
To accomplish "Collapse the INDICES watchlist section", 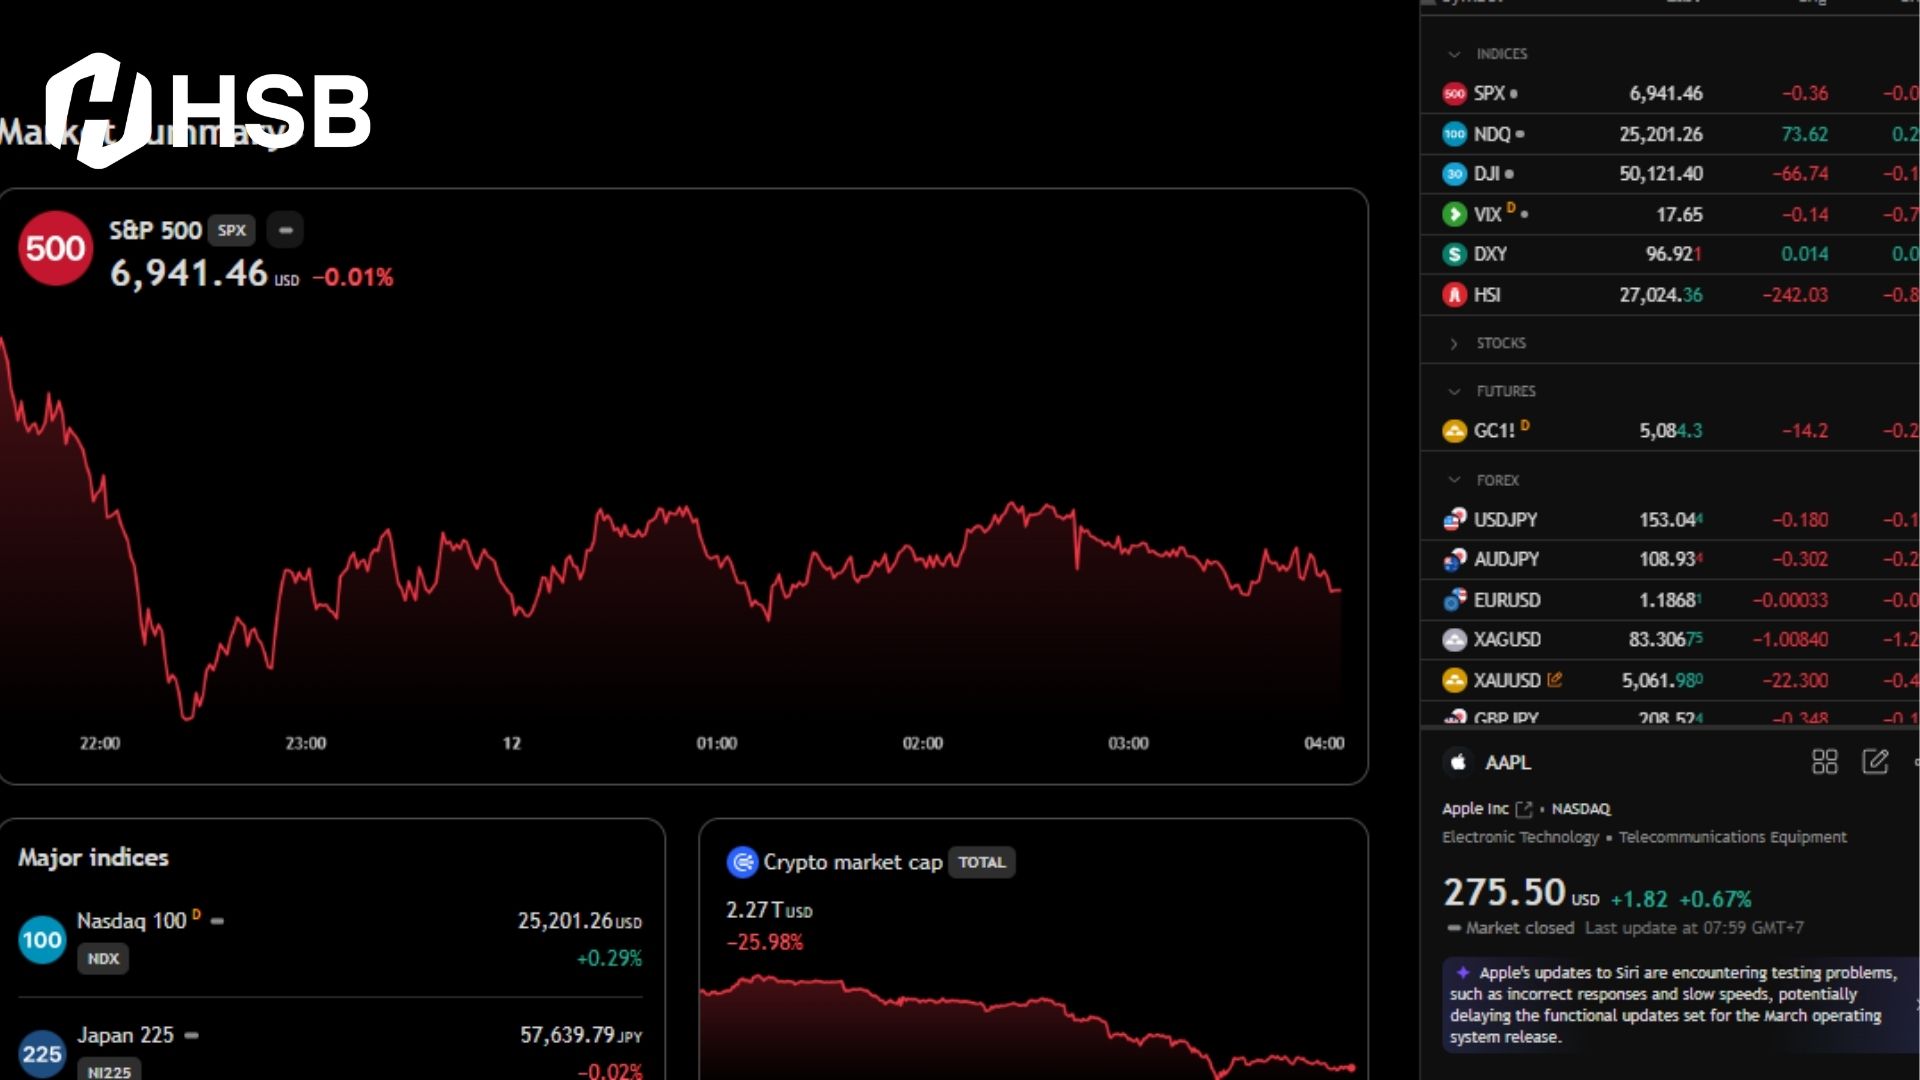I will (x=1454, y=54).
